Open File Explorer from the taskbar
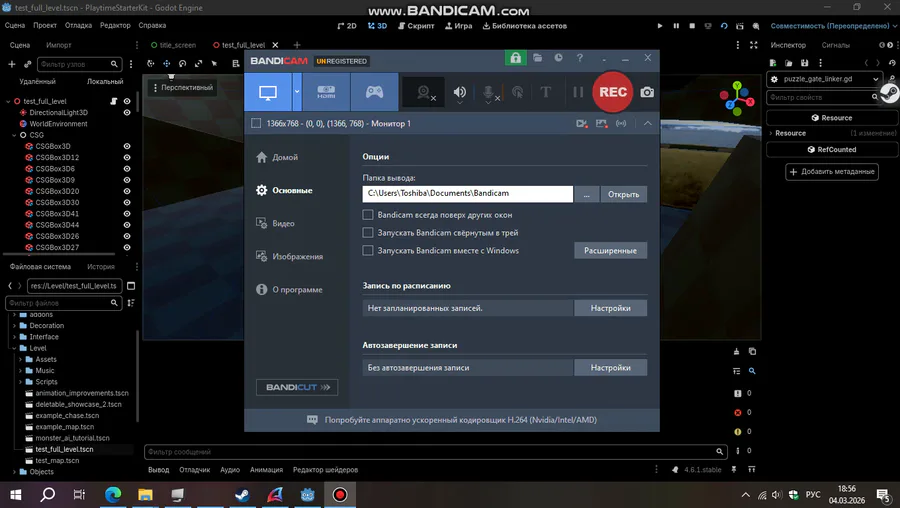Image resolution: width=900 pixels, height=508 pixels. coord(145,495)
